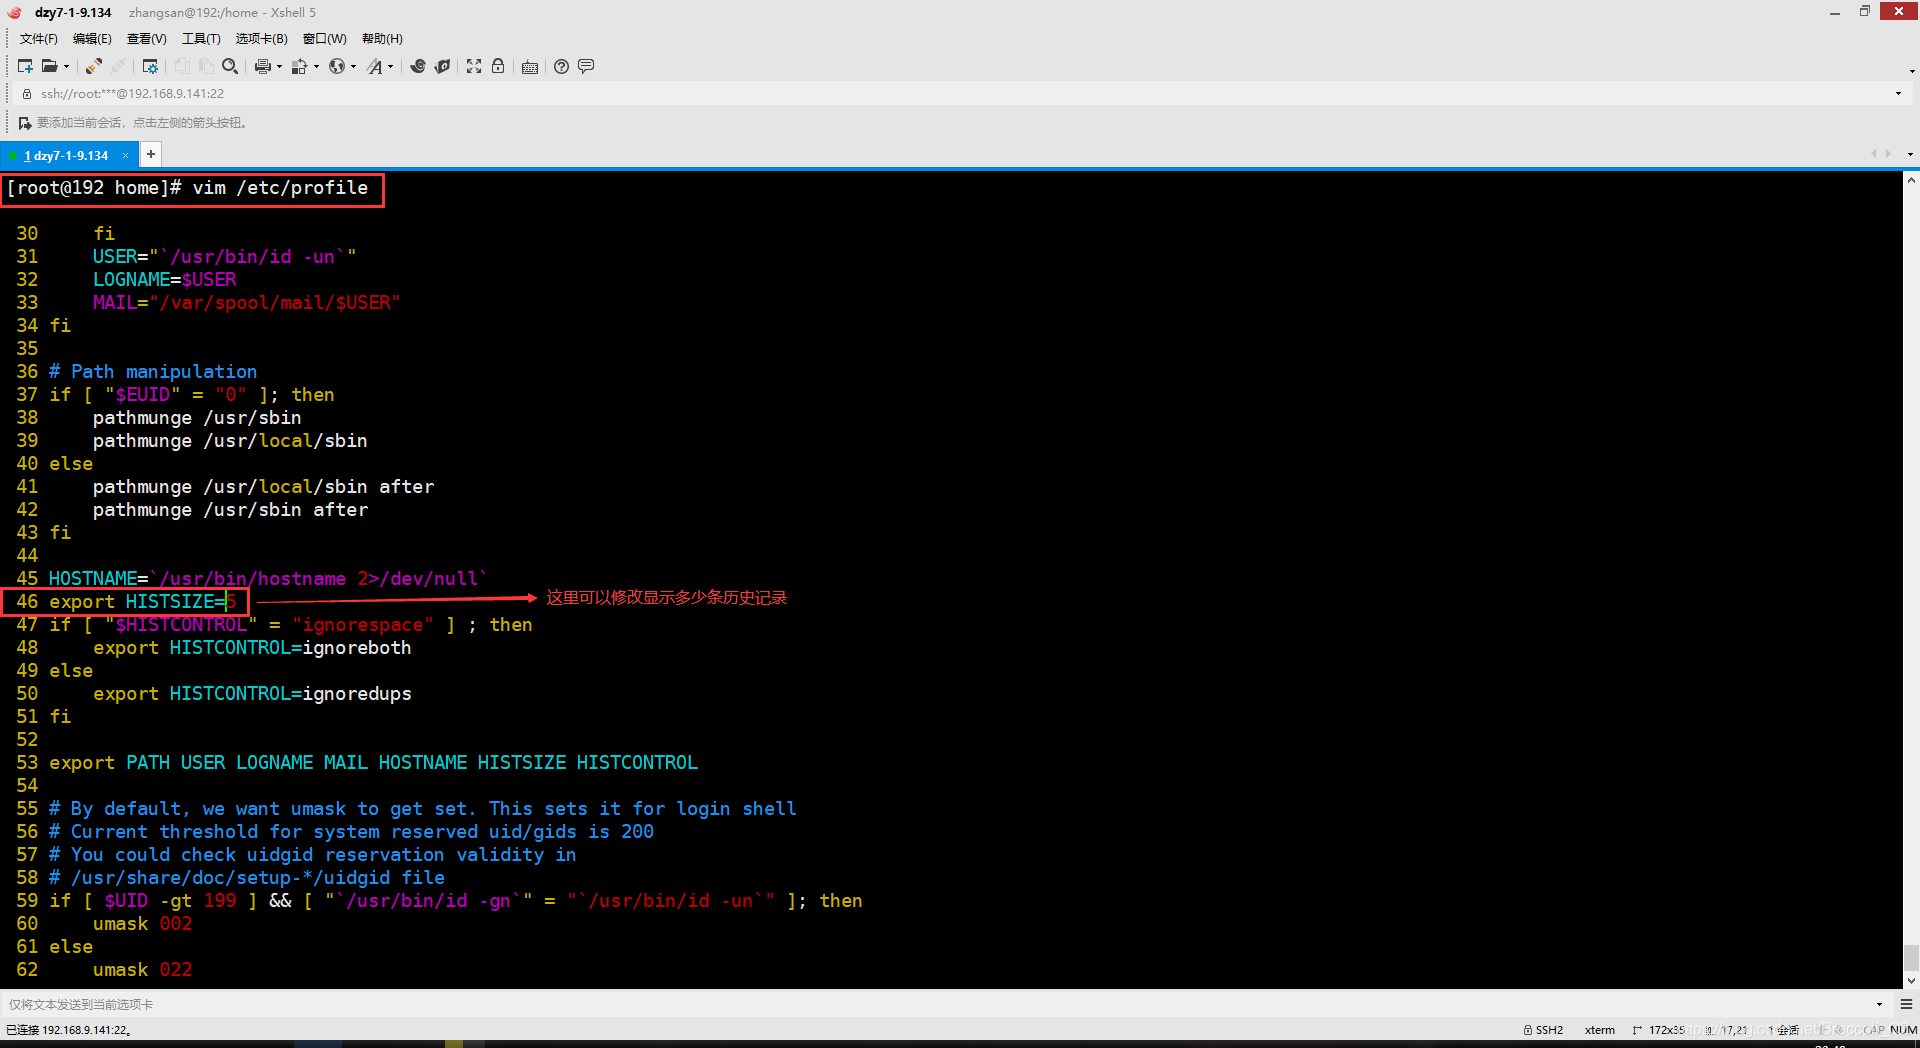
Task: Launch Xagent icon
Action: click(442, 66)
